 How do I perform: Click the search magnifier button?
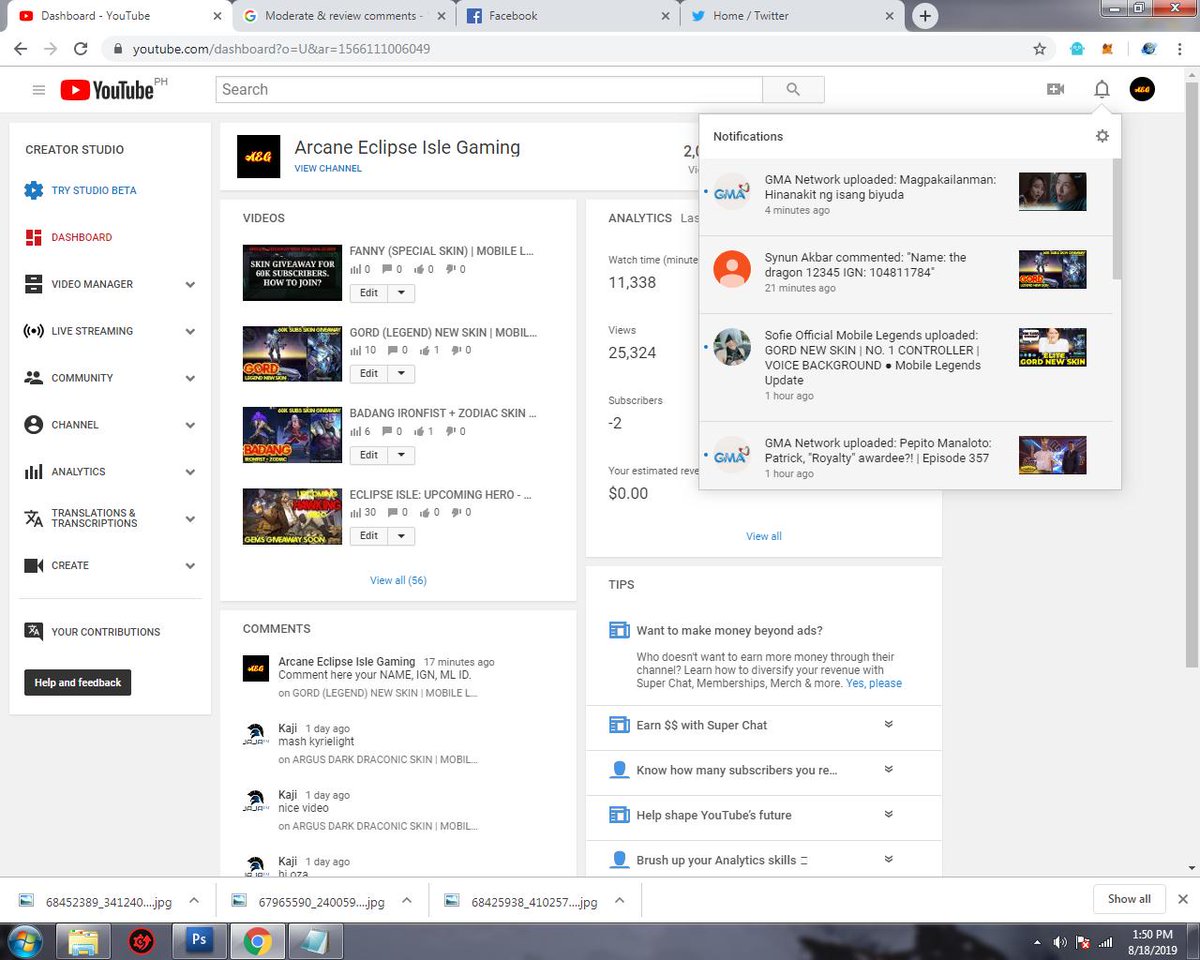[793, 90]
